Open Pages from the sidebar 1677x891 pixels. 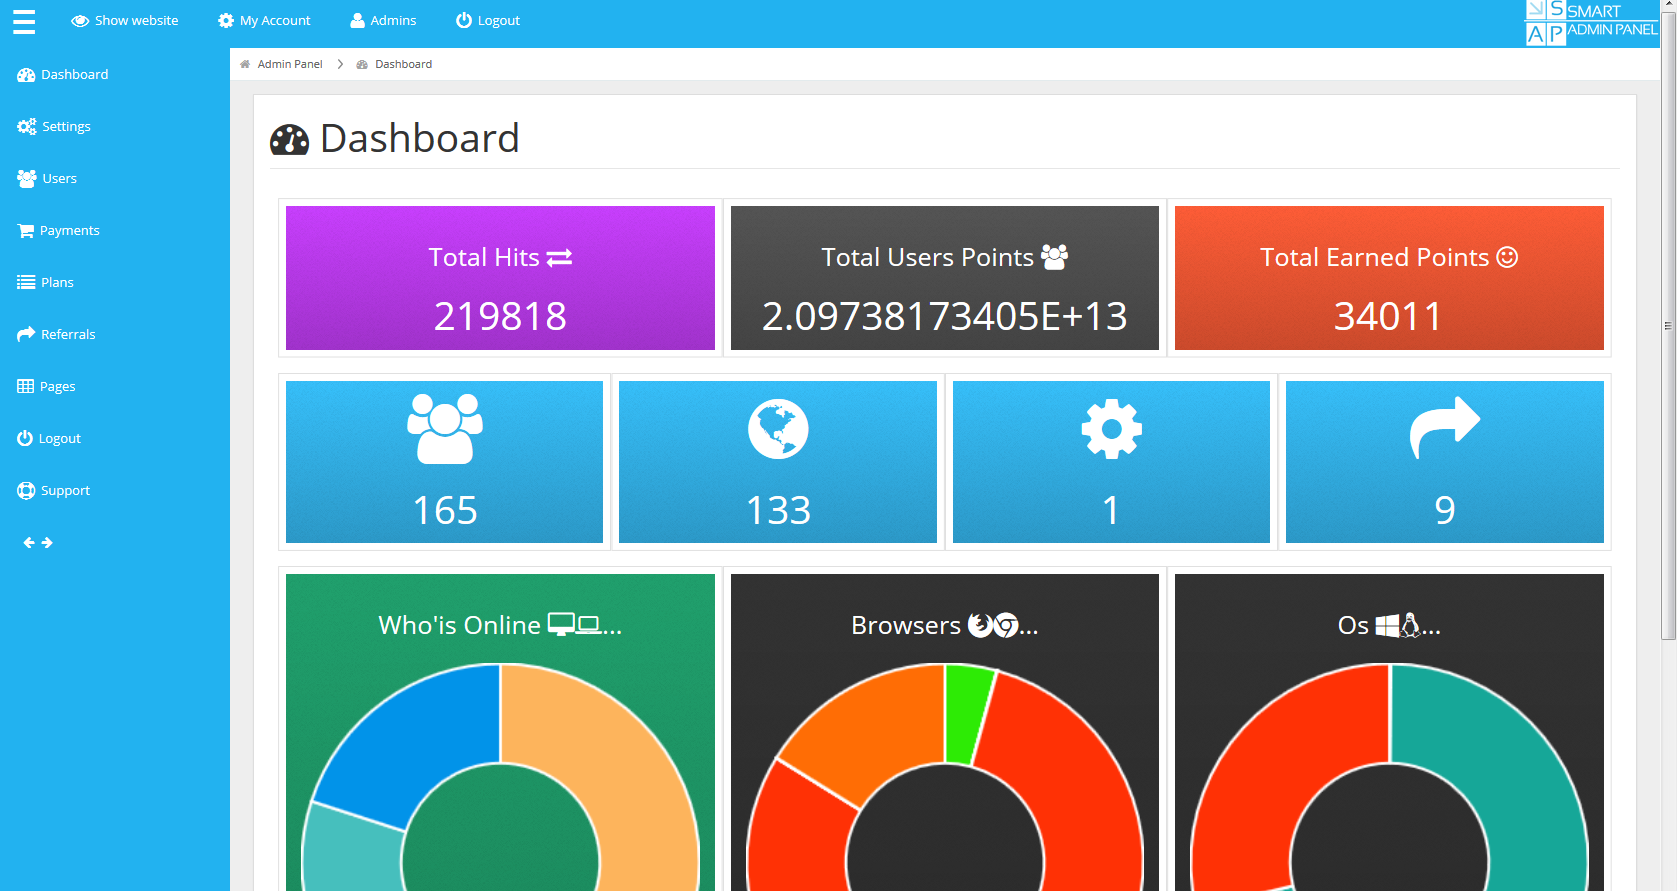pos(47,387)
